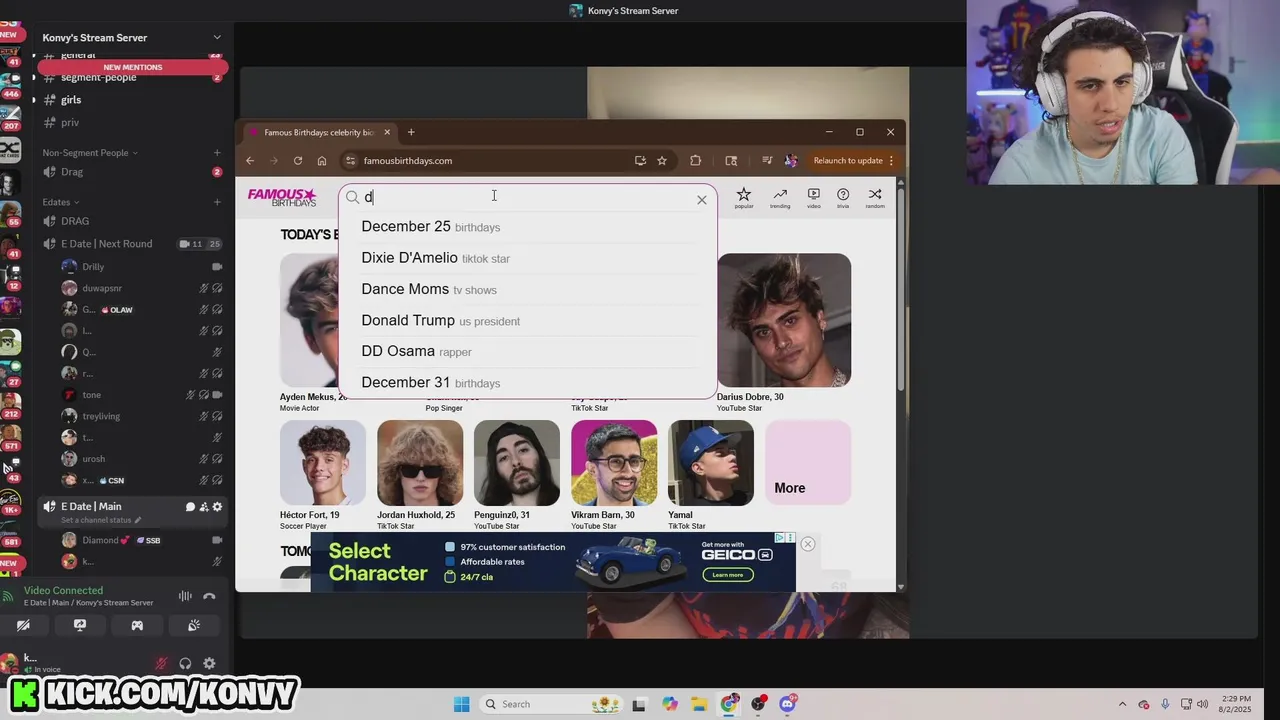Click Relaunch to update in Chrome
This screenshot has width=1280, height=720.
coord(847,160)
